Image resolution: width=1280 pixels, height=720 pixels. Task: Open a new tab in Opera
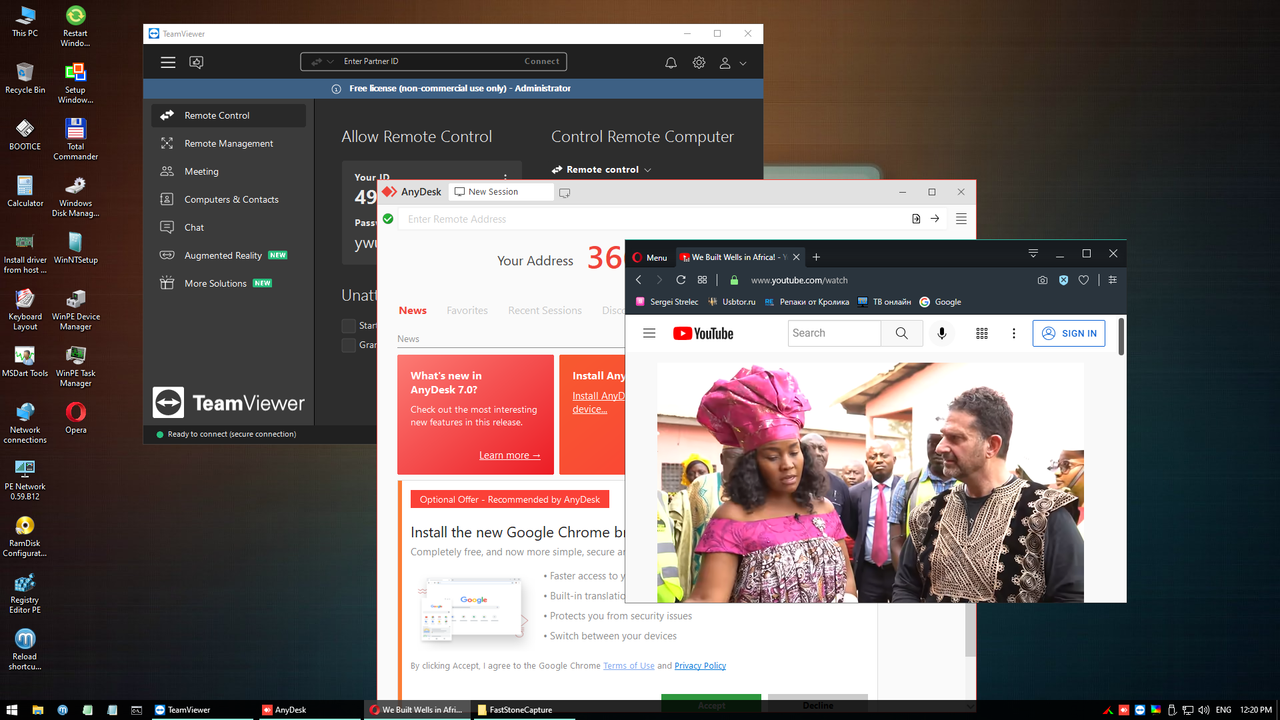(816, 257)
